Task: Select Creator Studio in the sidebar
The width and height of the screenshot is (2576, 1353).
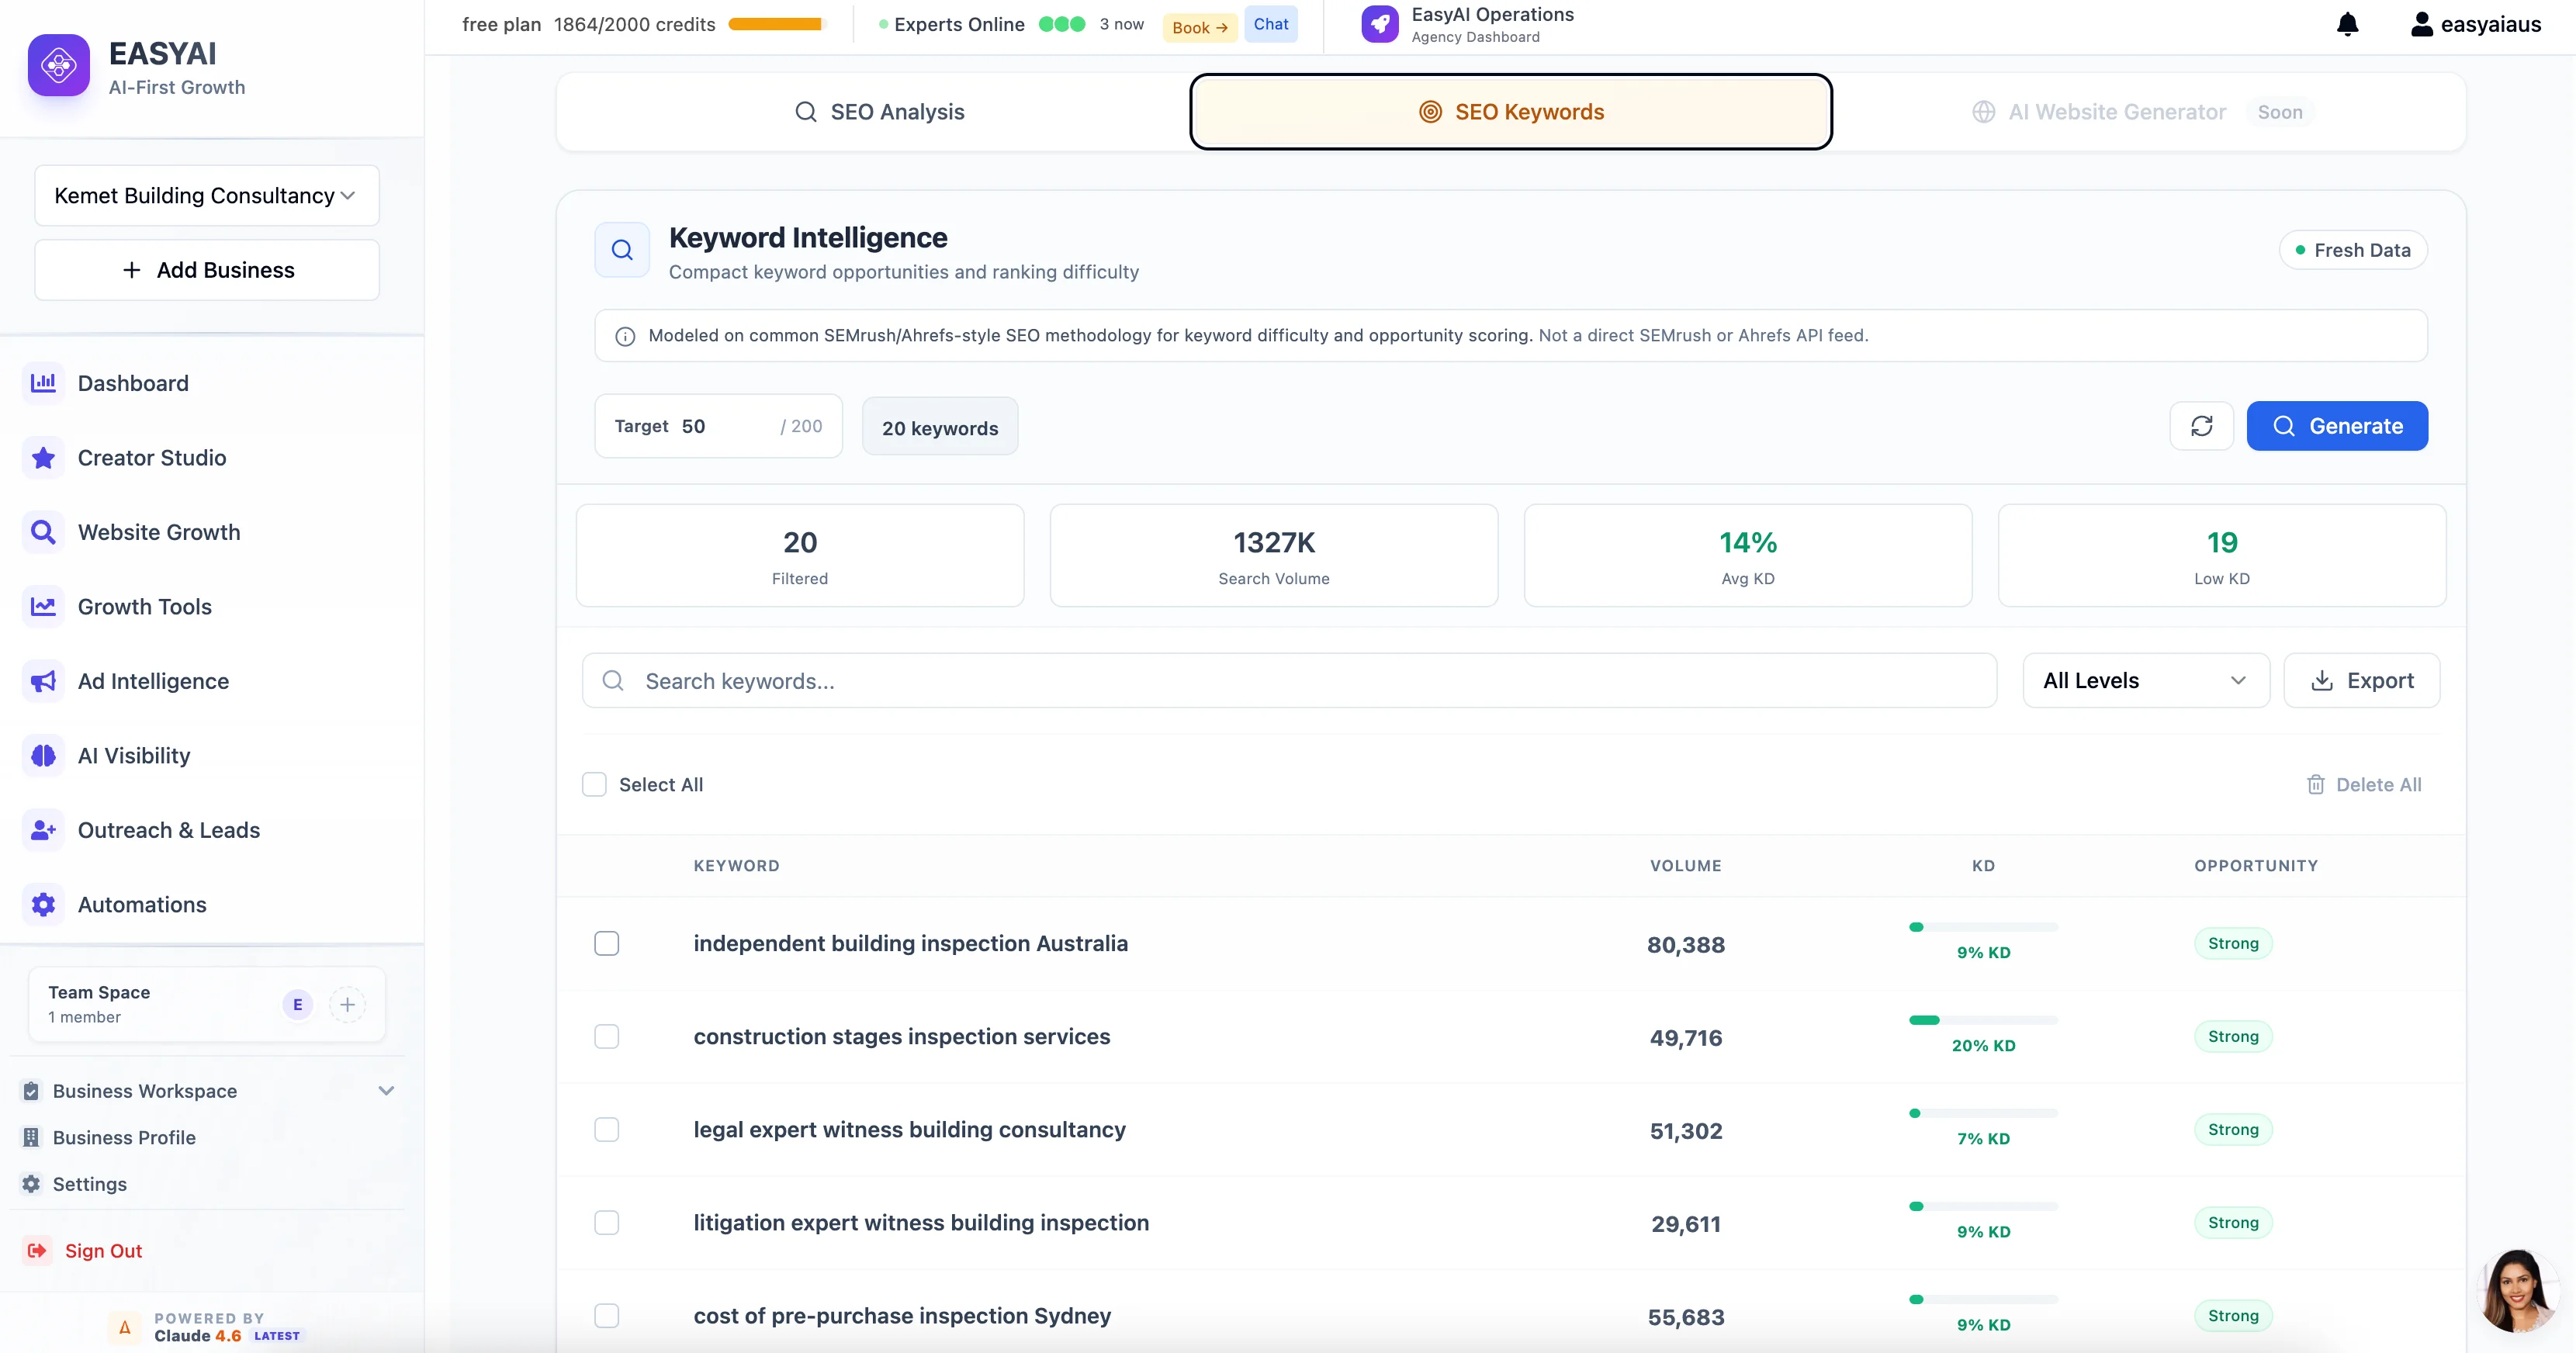Action: [152, 457]
